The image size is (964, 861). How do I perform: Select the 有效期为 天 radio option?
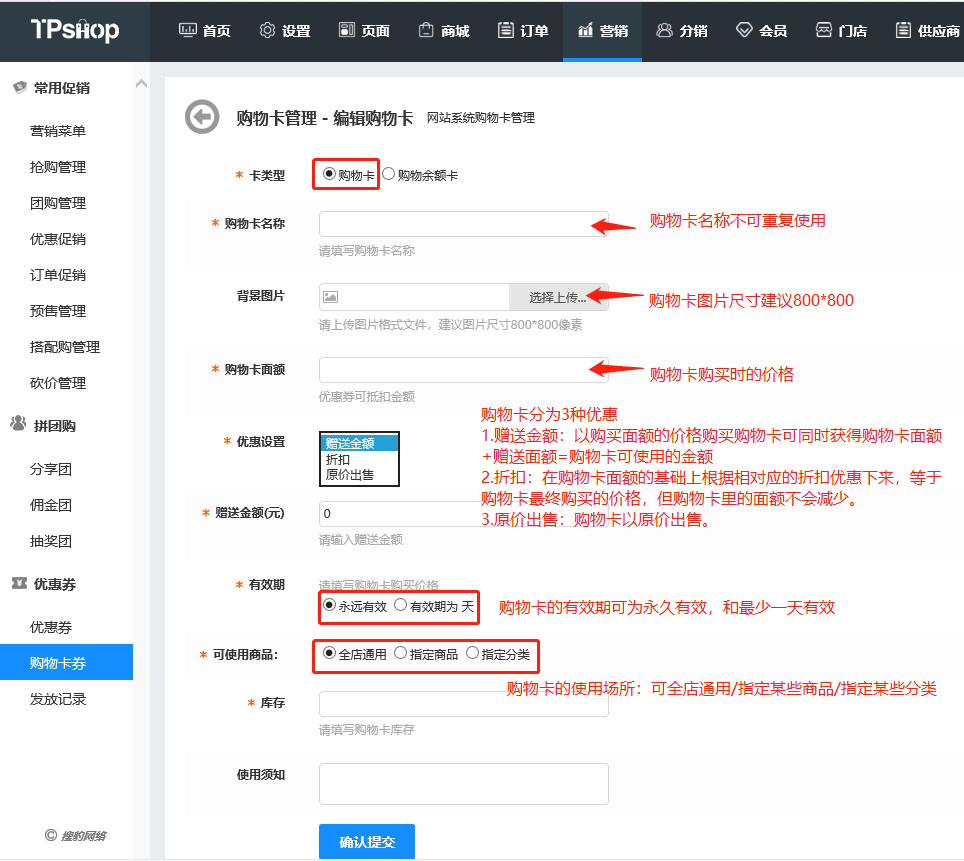(401, 605)
